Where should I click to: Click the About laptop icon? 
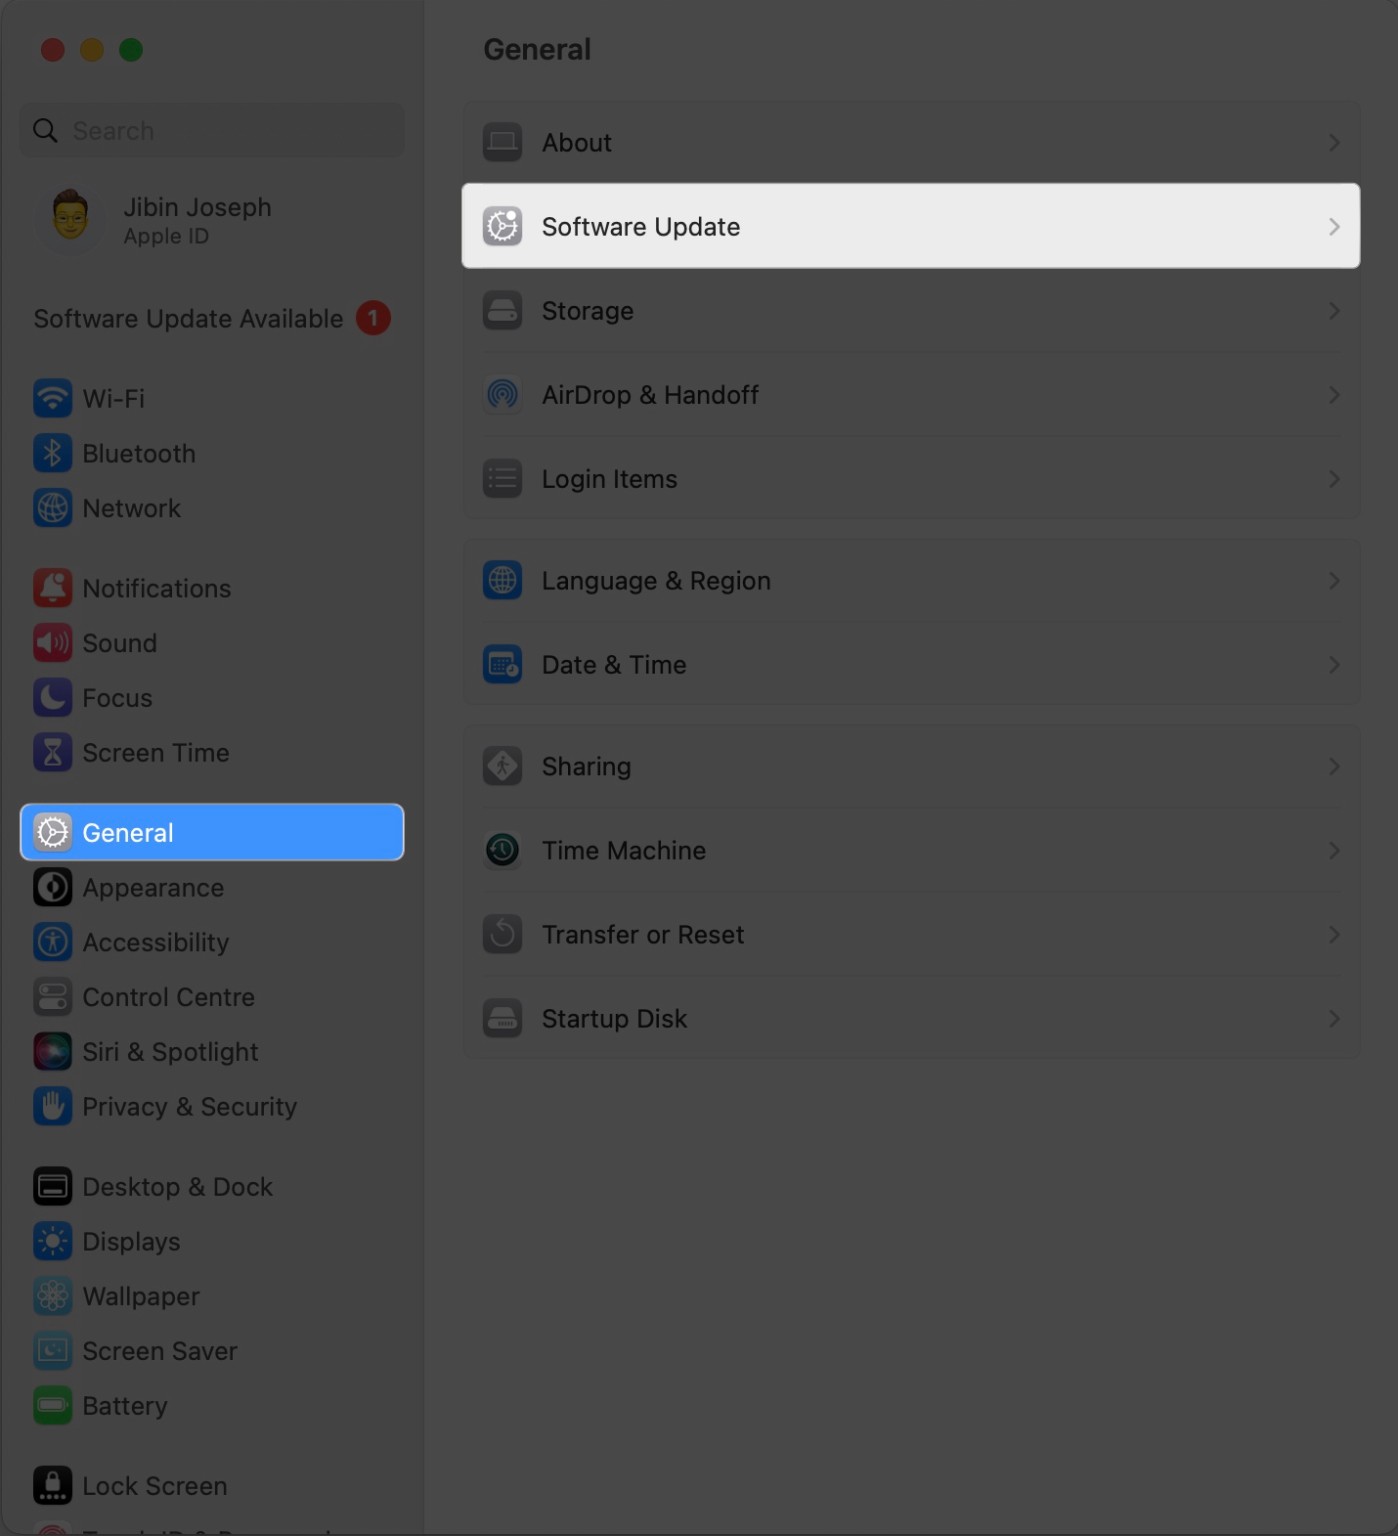tap(502, 142)
